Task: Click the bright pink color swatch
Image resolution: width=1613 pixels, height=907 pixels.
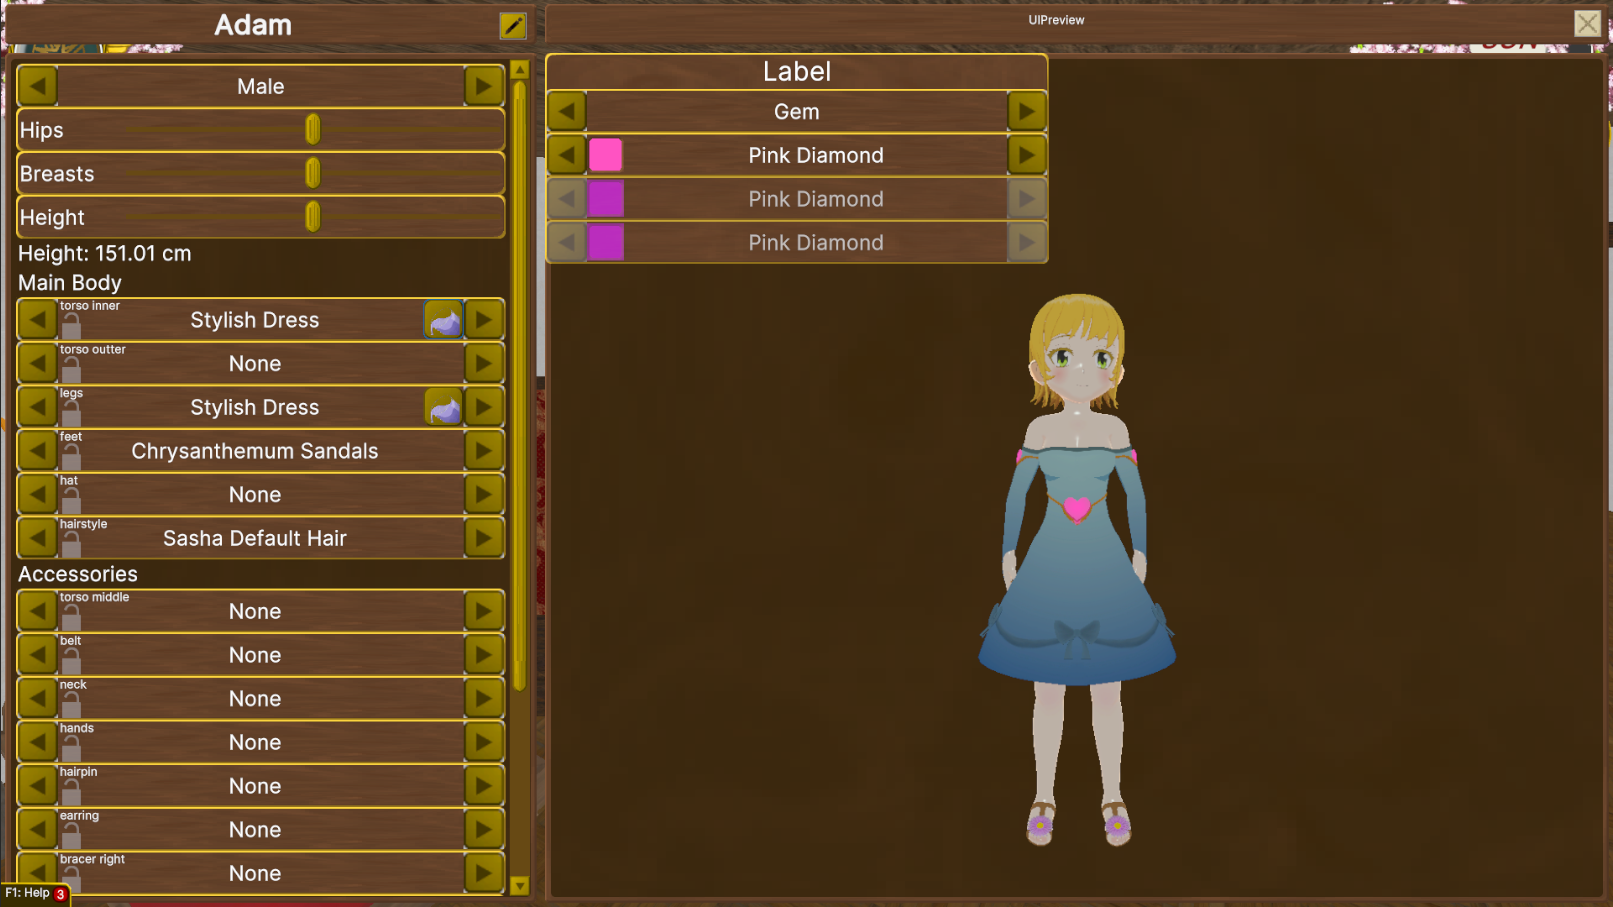Action: (606, 155)
